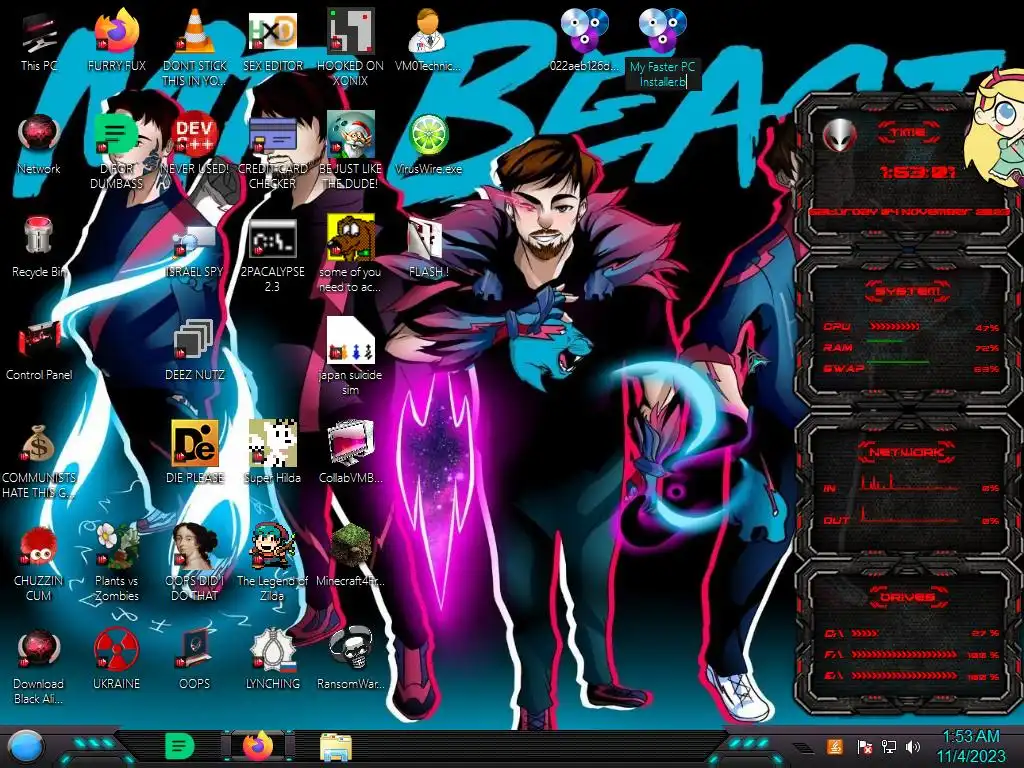Open the Network desktop icon
This screenshot has height=768, width=1024.
pos(39,144)
